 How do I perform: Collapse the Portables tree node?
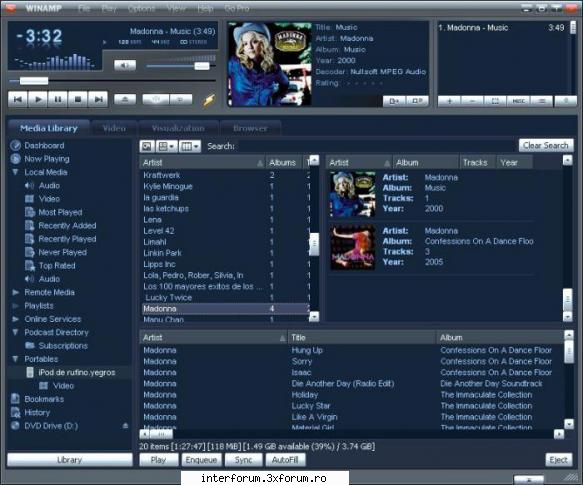point(16,359)
